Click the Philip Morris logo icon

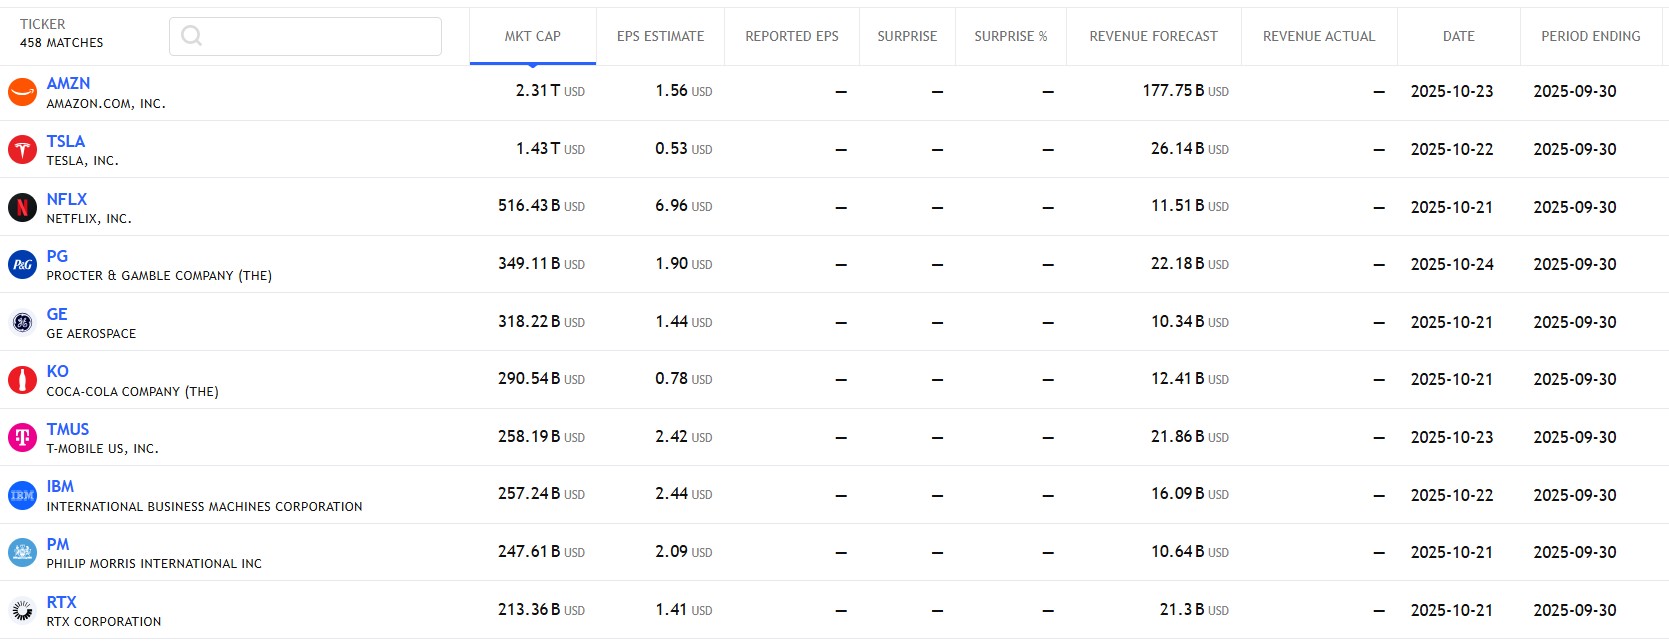point(22,552)
